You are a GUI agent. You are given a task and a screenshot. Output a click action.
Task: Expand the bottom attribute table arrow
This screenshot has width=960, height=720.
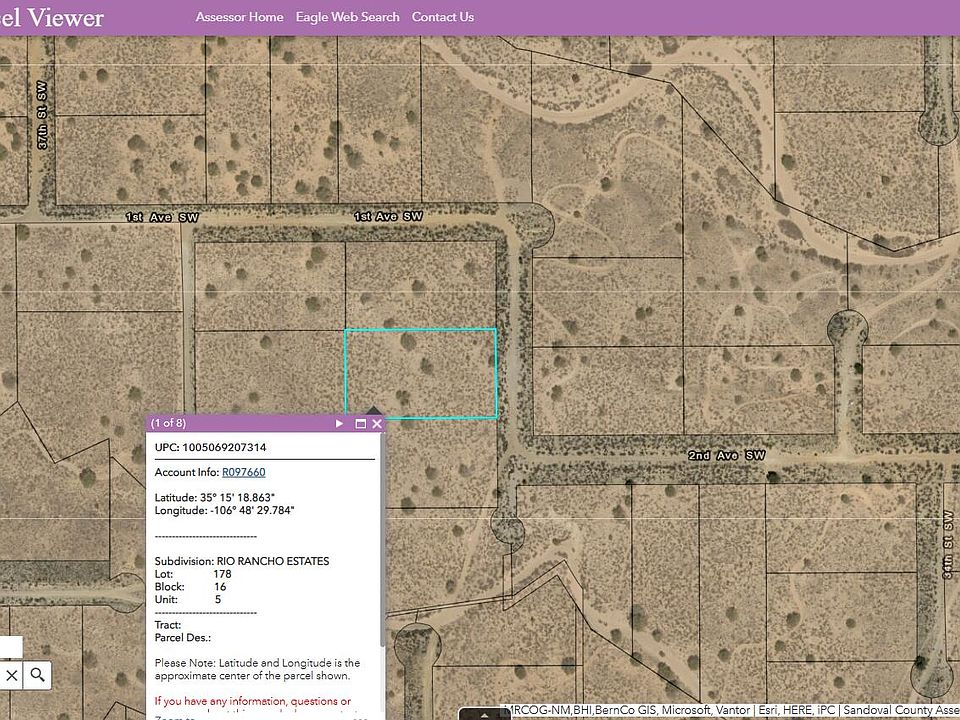pos(484,714)
